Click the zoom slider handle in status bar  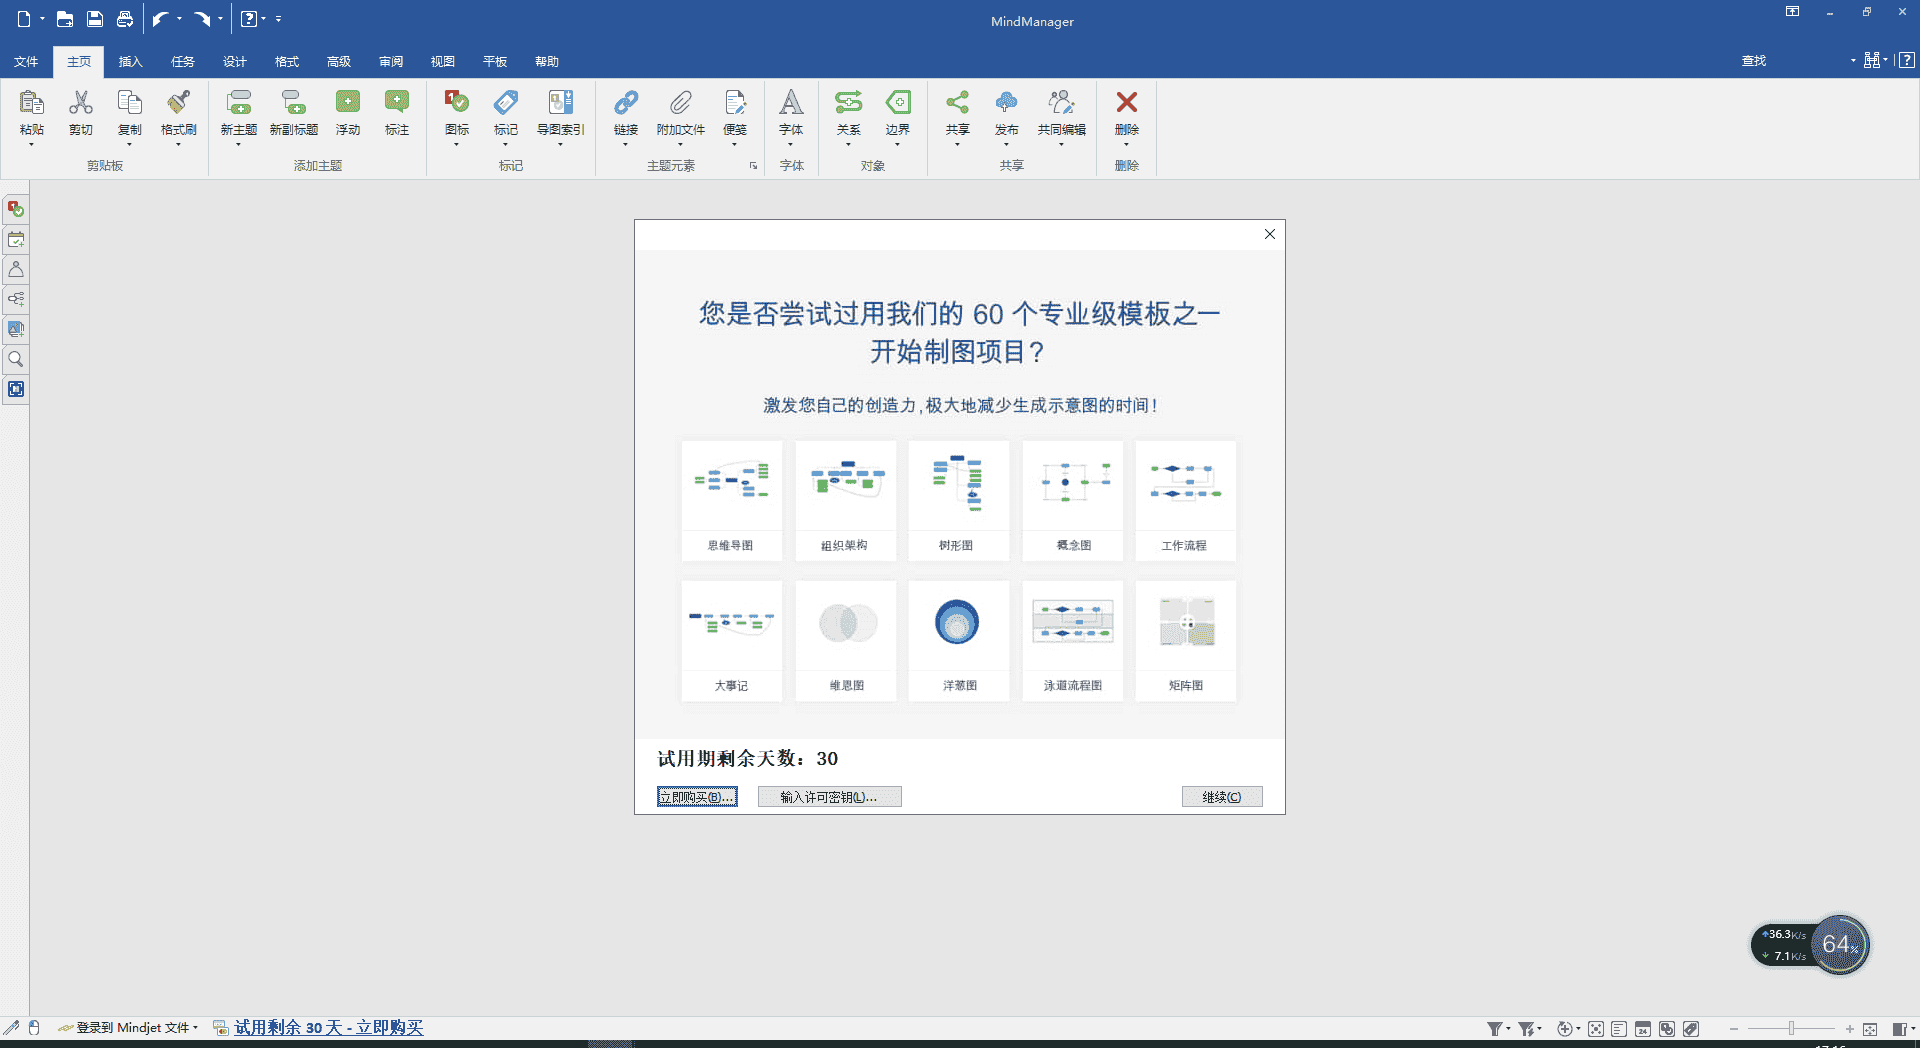1791,1029
